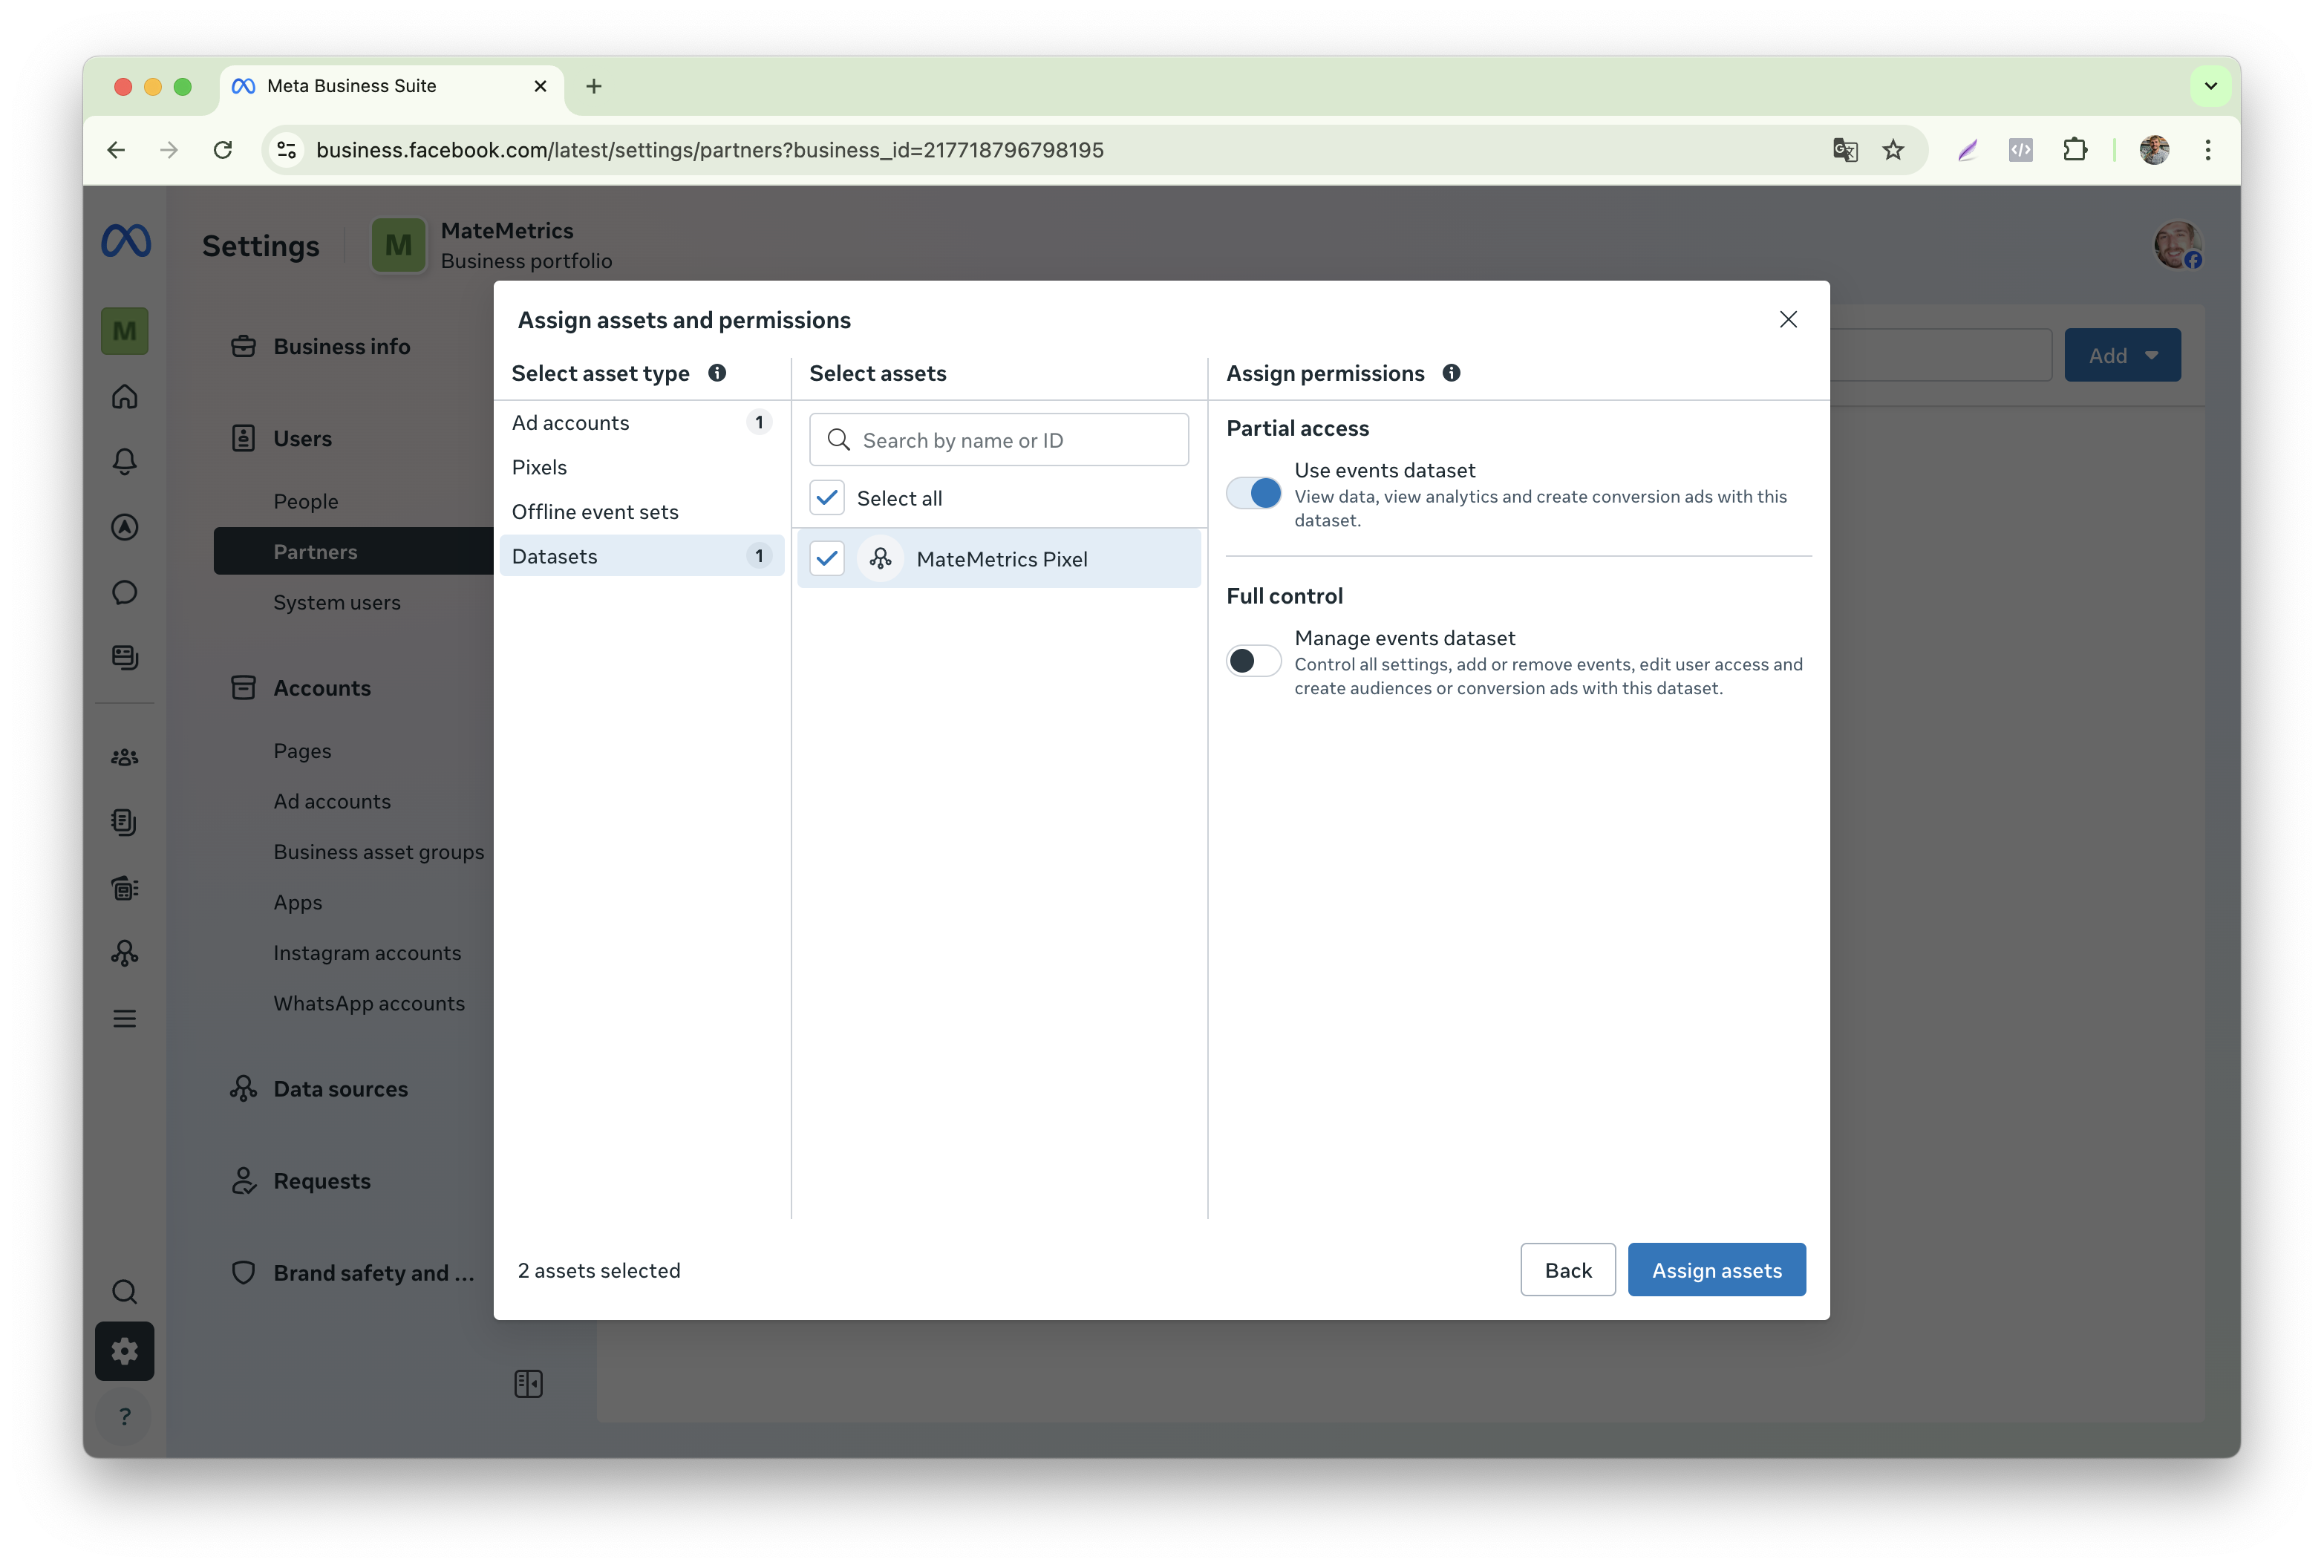The image size is (2324, 1568).
Task: Click the Meta logo icon
Action: [126, 241]
